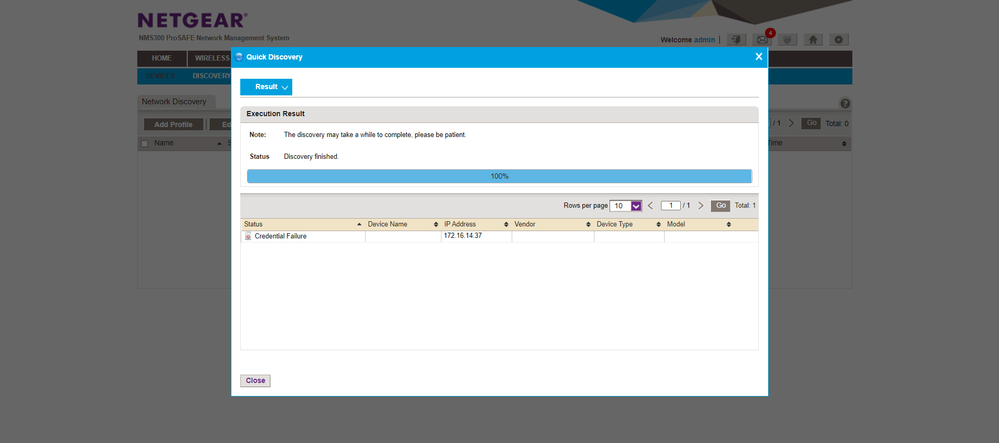The width and height of the screenshot is (999, 443).
Task: Click the 100% discovery progress bar
Action: (x=499, y=176)
